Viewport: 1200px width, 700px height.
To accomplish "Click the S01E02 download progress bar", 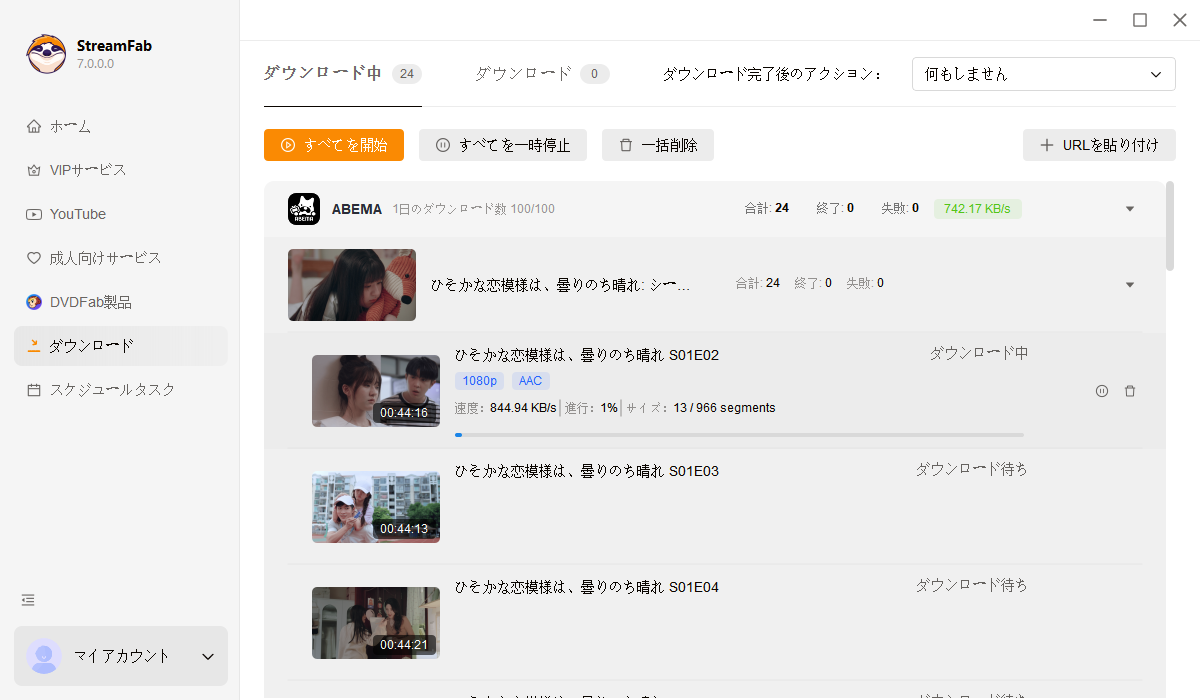I will (739, 435).
